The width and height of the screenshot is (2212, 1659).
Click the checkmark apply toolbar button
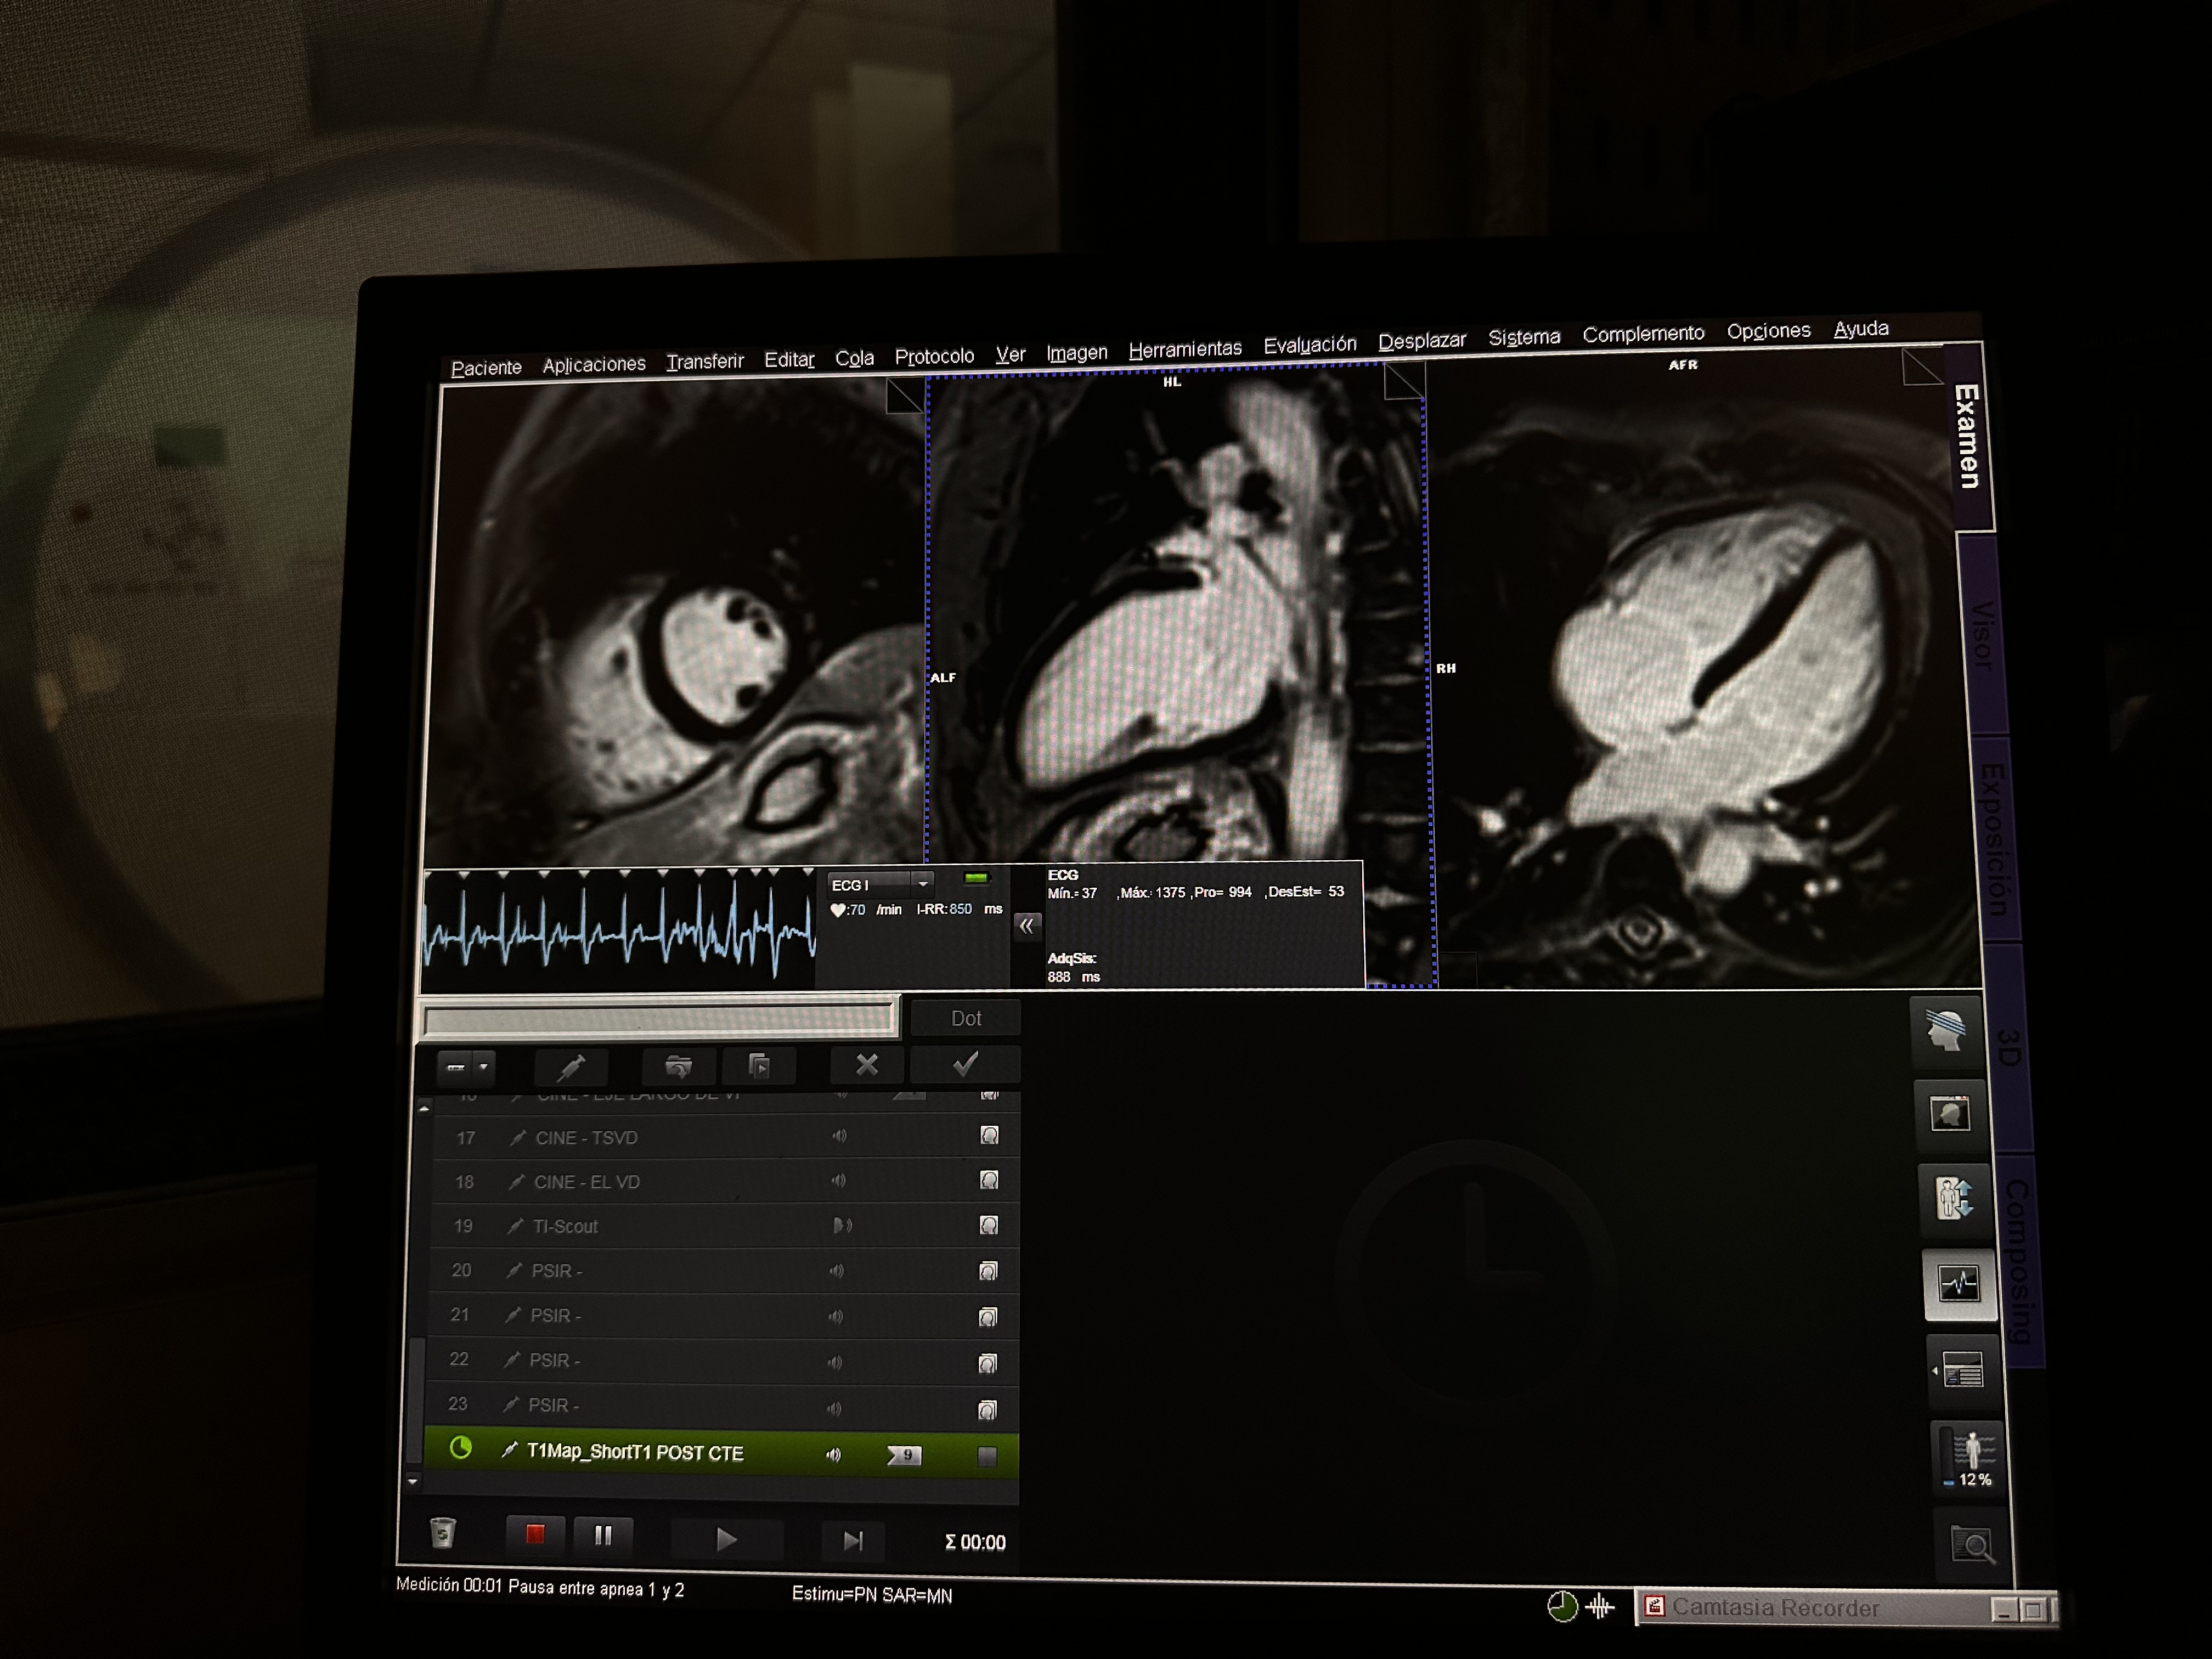pos(965,1065)
